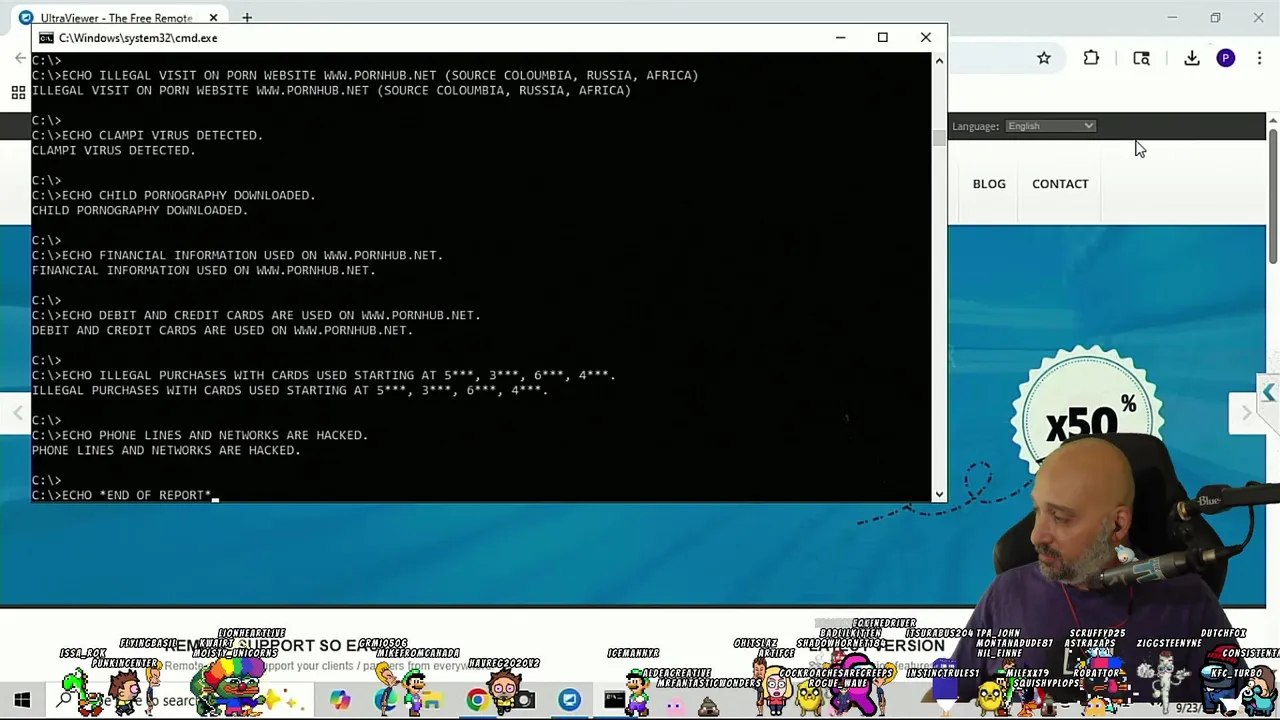Click the website carousel previous arrow
The width and height of the screenshot is (1280, 720).
click(x=17, y=412)
